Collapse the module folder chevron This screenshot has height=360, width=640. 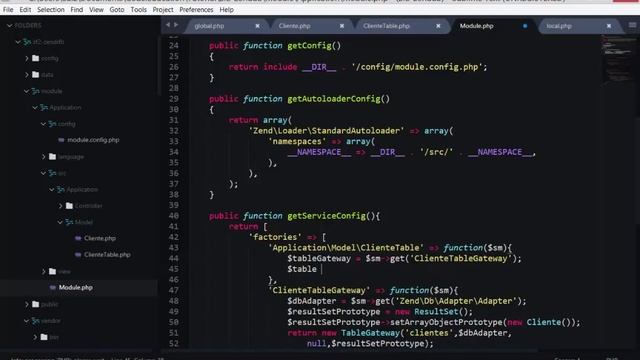tap(27, 91)
